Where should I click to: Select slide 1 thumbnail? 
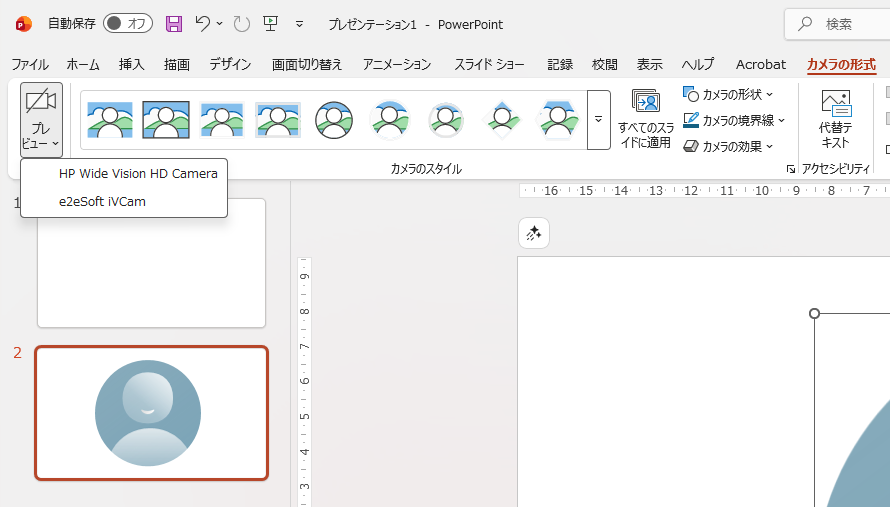pyautogui.click(x=152, y=263)
